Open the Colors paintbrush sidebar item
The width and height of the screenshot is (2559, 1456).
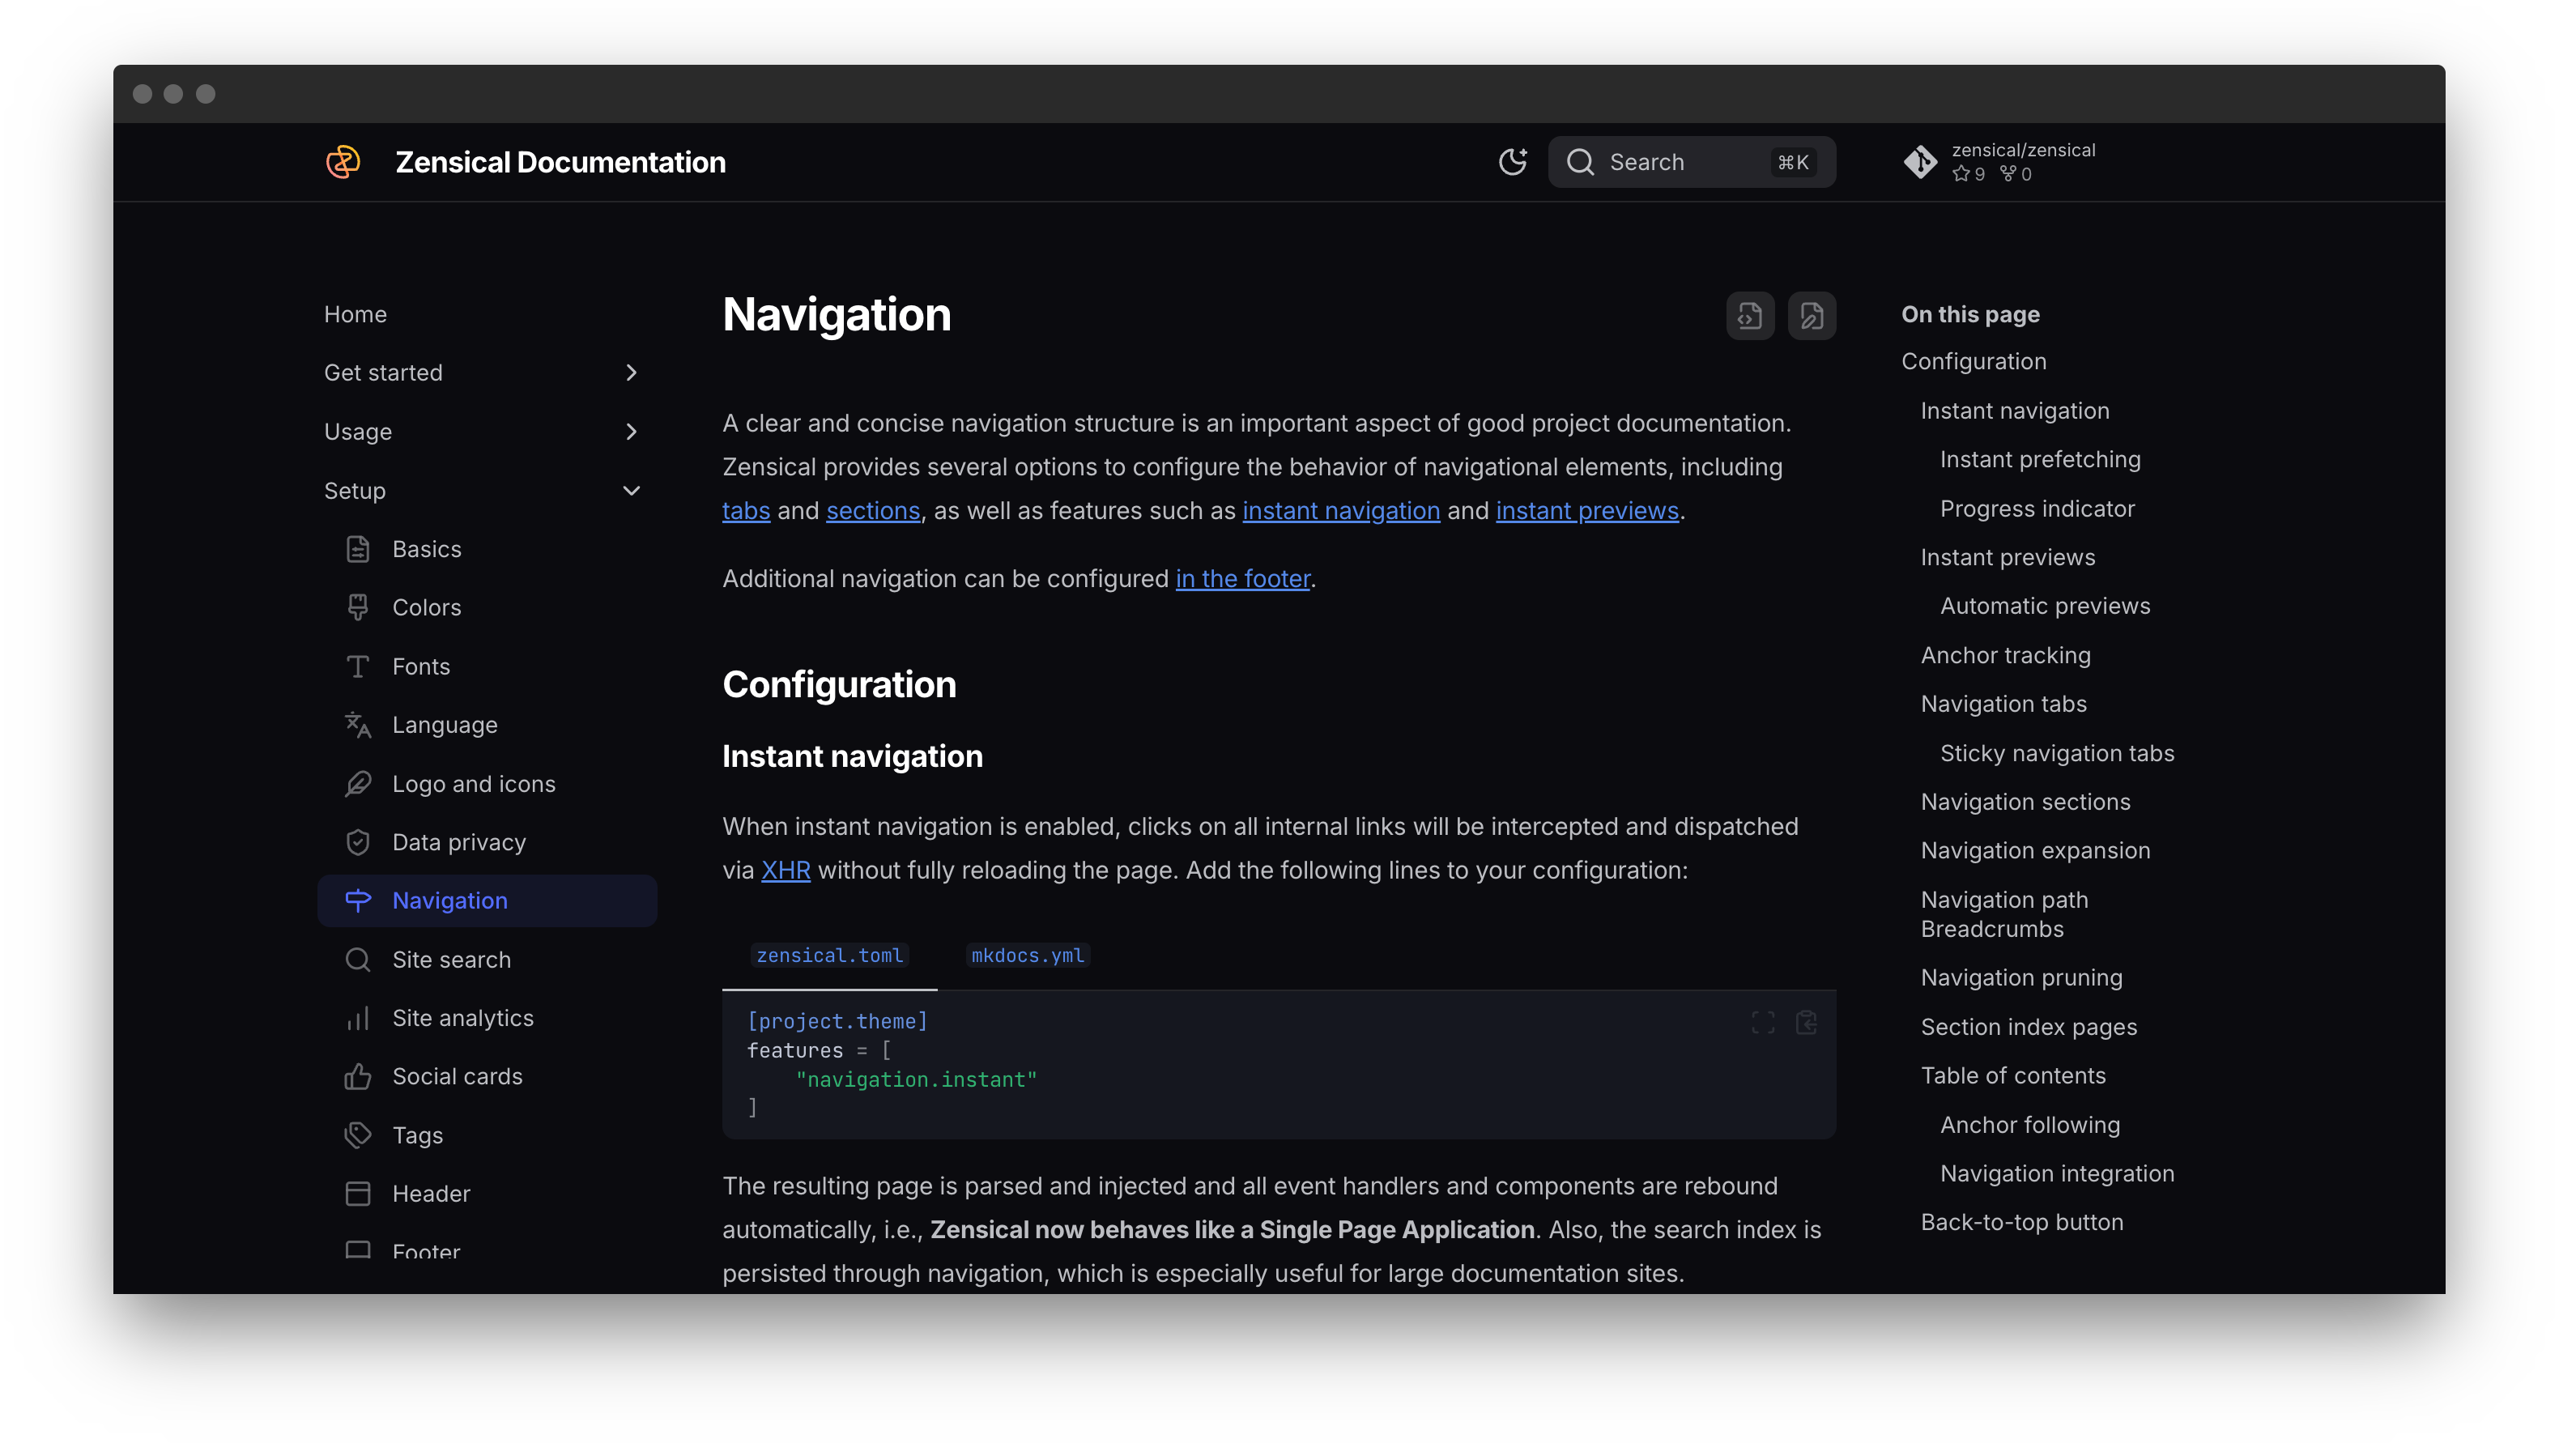426,607
